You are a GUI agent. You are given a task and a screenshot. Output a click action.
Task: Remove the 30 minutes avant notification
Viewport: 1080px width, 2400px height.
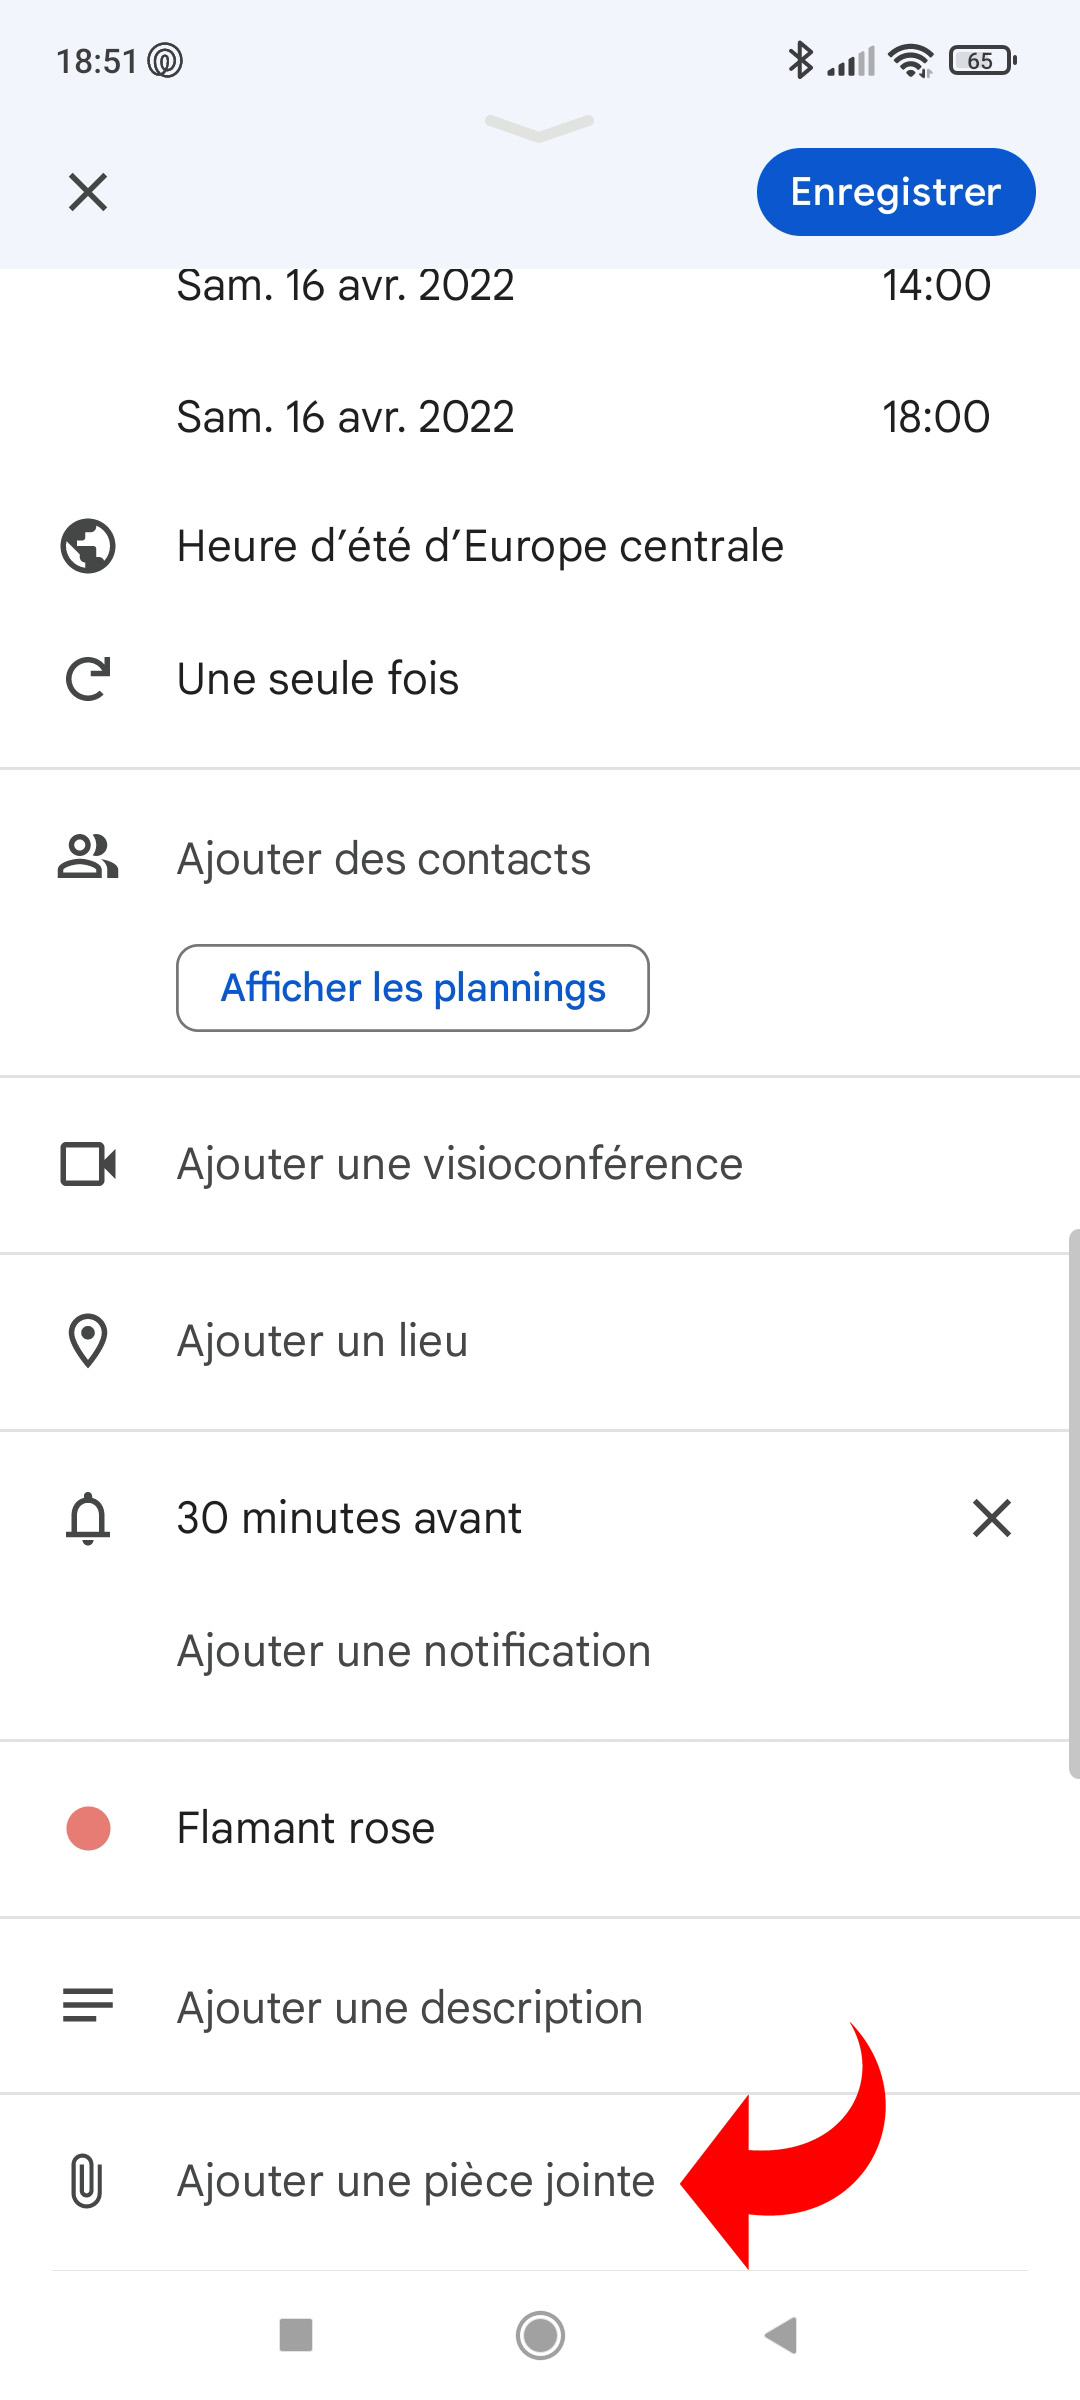[991, 1518]
